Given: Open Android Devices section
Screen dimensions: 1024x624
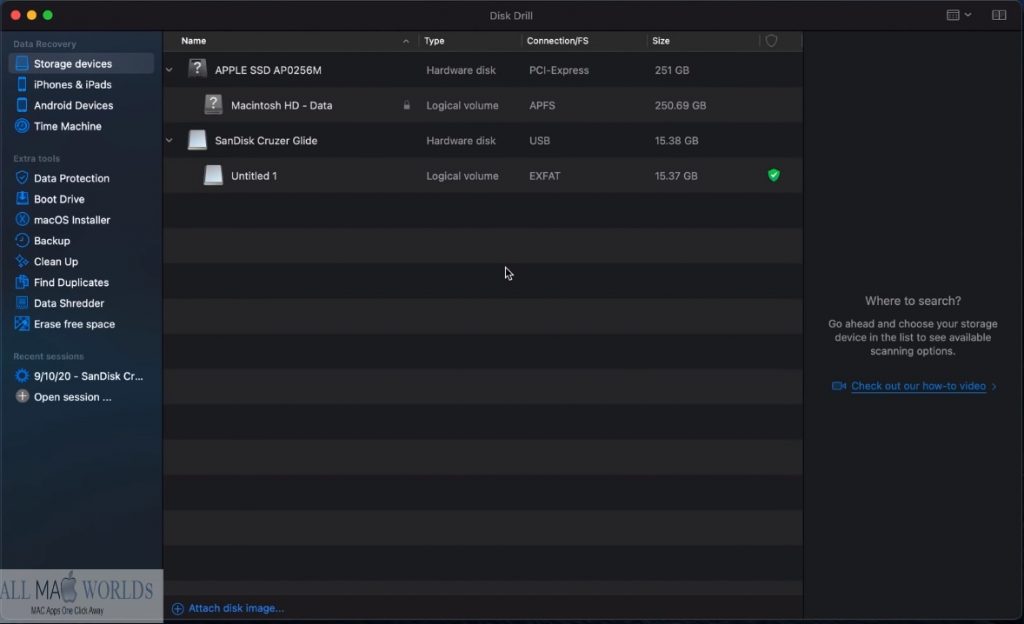Looking at the screenshot, I should (72, 105).
